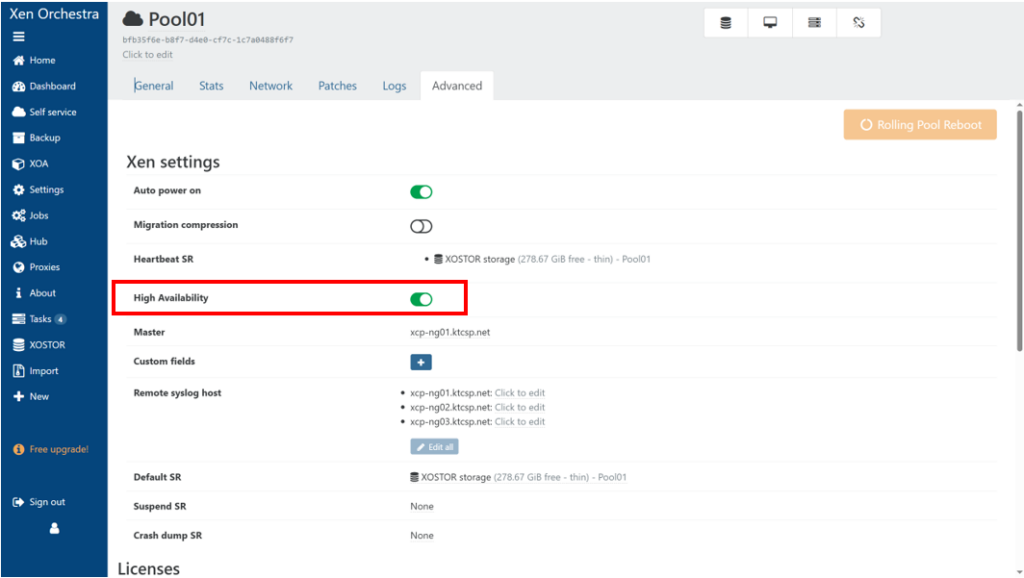Open the user profile icon in sidebar
The width and height of the screenshot is (1024, 578).
[54, 529]
